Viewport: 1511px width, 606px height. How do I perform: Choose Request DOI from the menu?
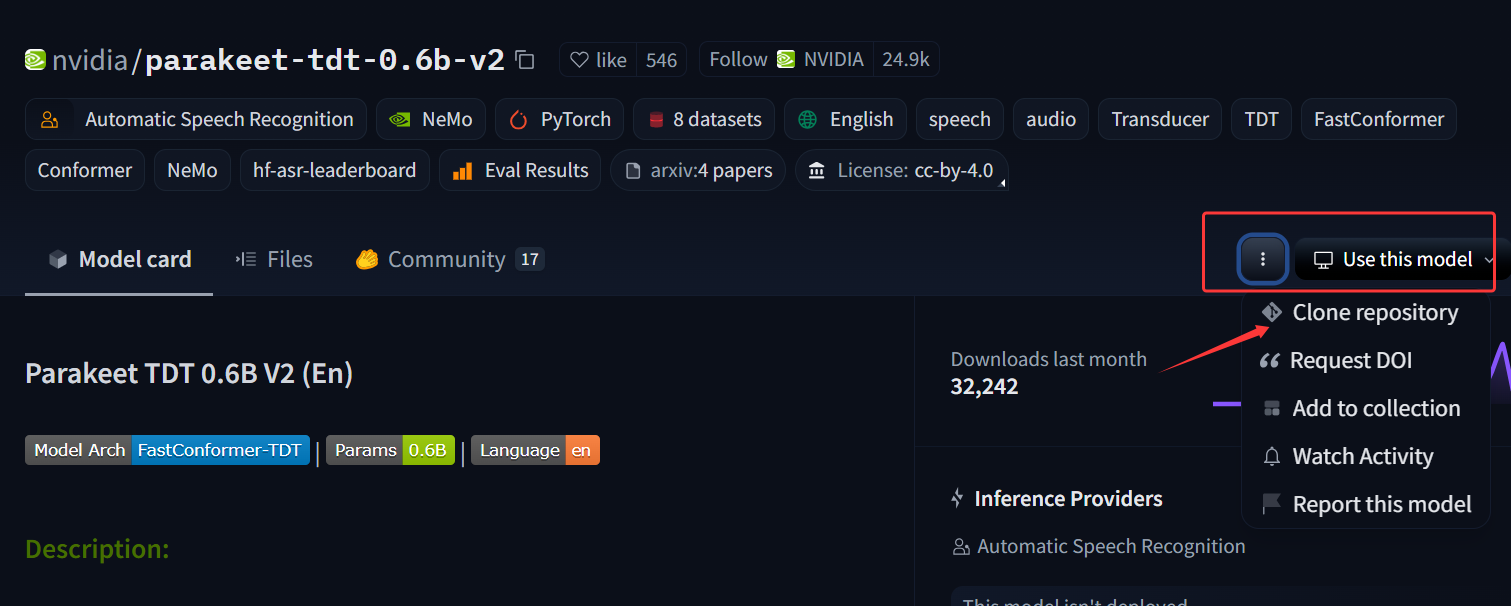coord(1366,360)
